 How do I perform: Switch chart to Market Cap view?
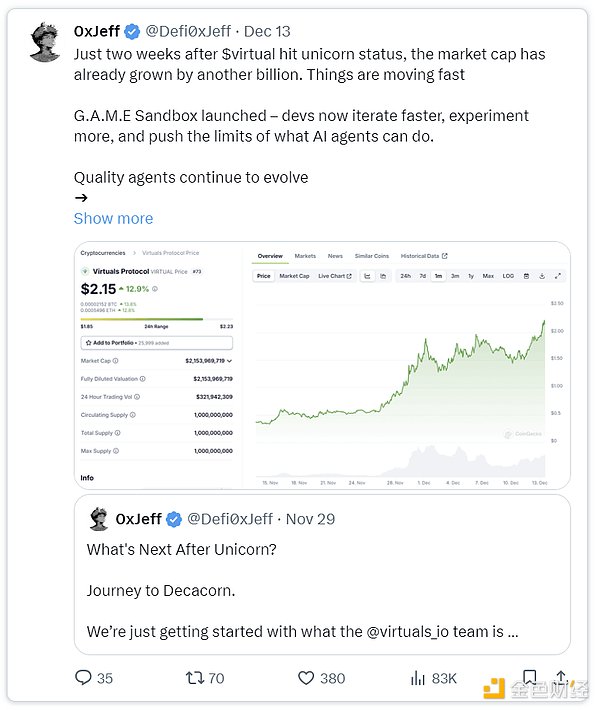click(x=294, y=276)
